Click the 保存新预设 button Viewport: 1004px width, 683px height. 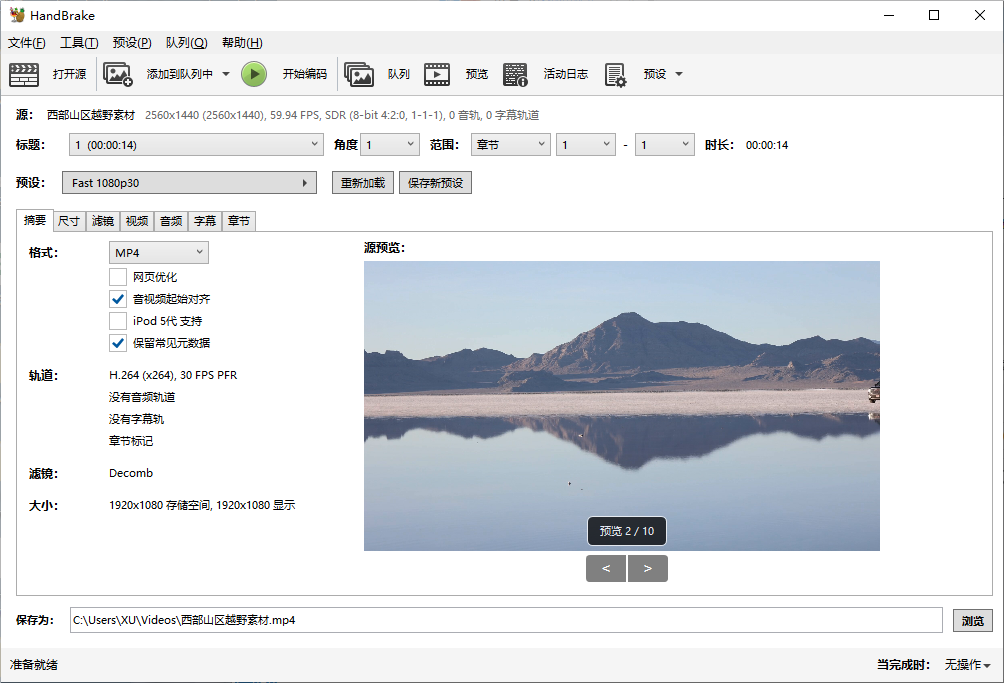[435, 183]
